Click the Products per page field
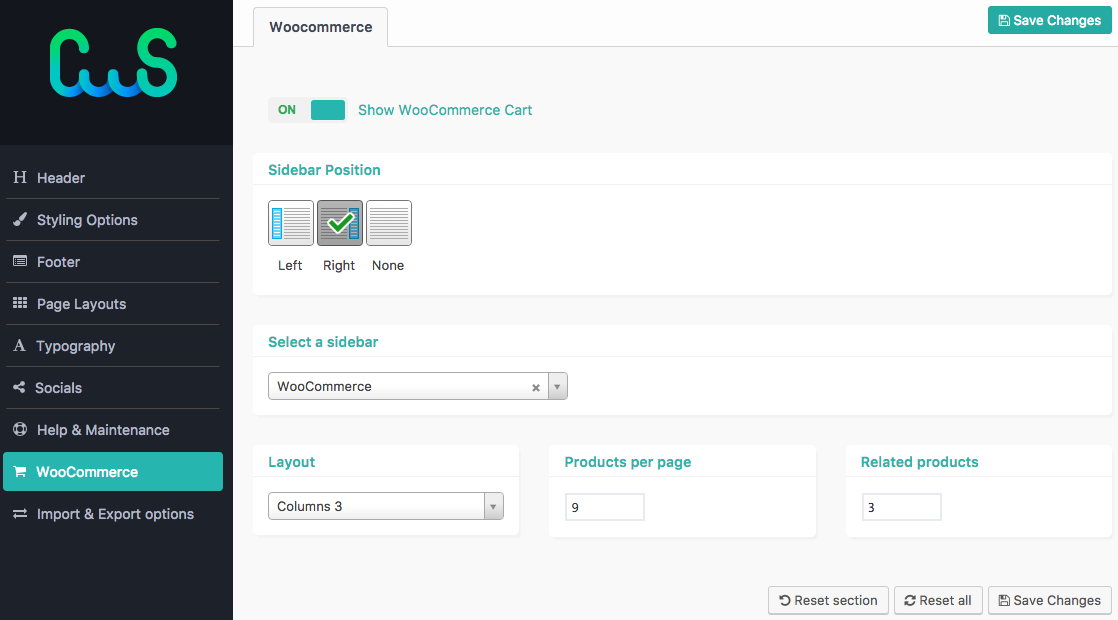 click(x=605, y=507)
